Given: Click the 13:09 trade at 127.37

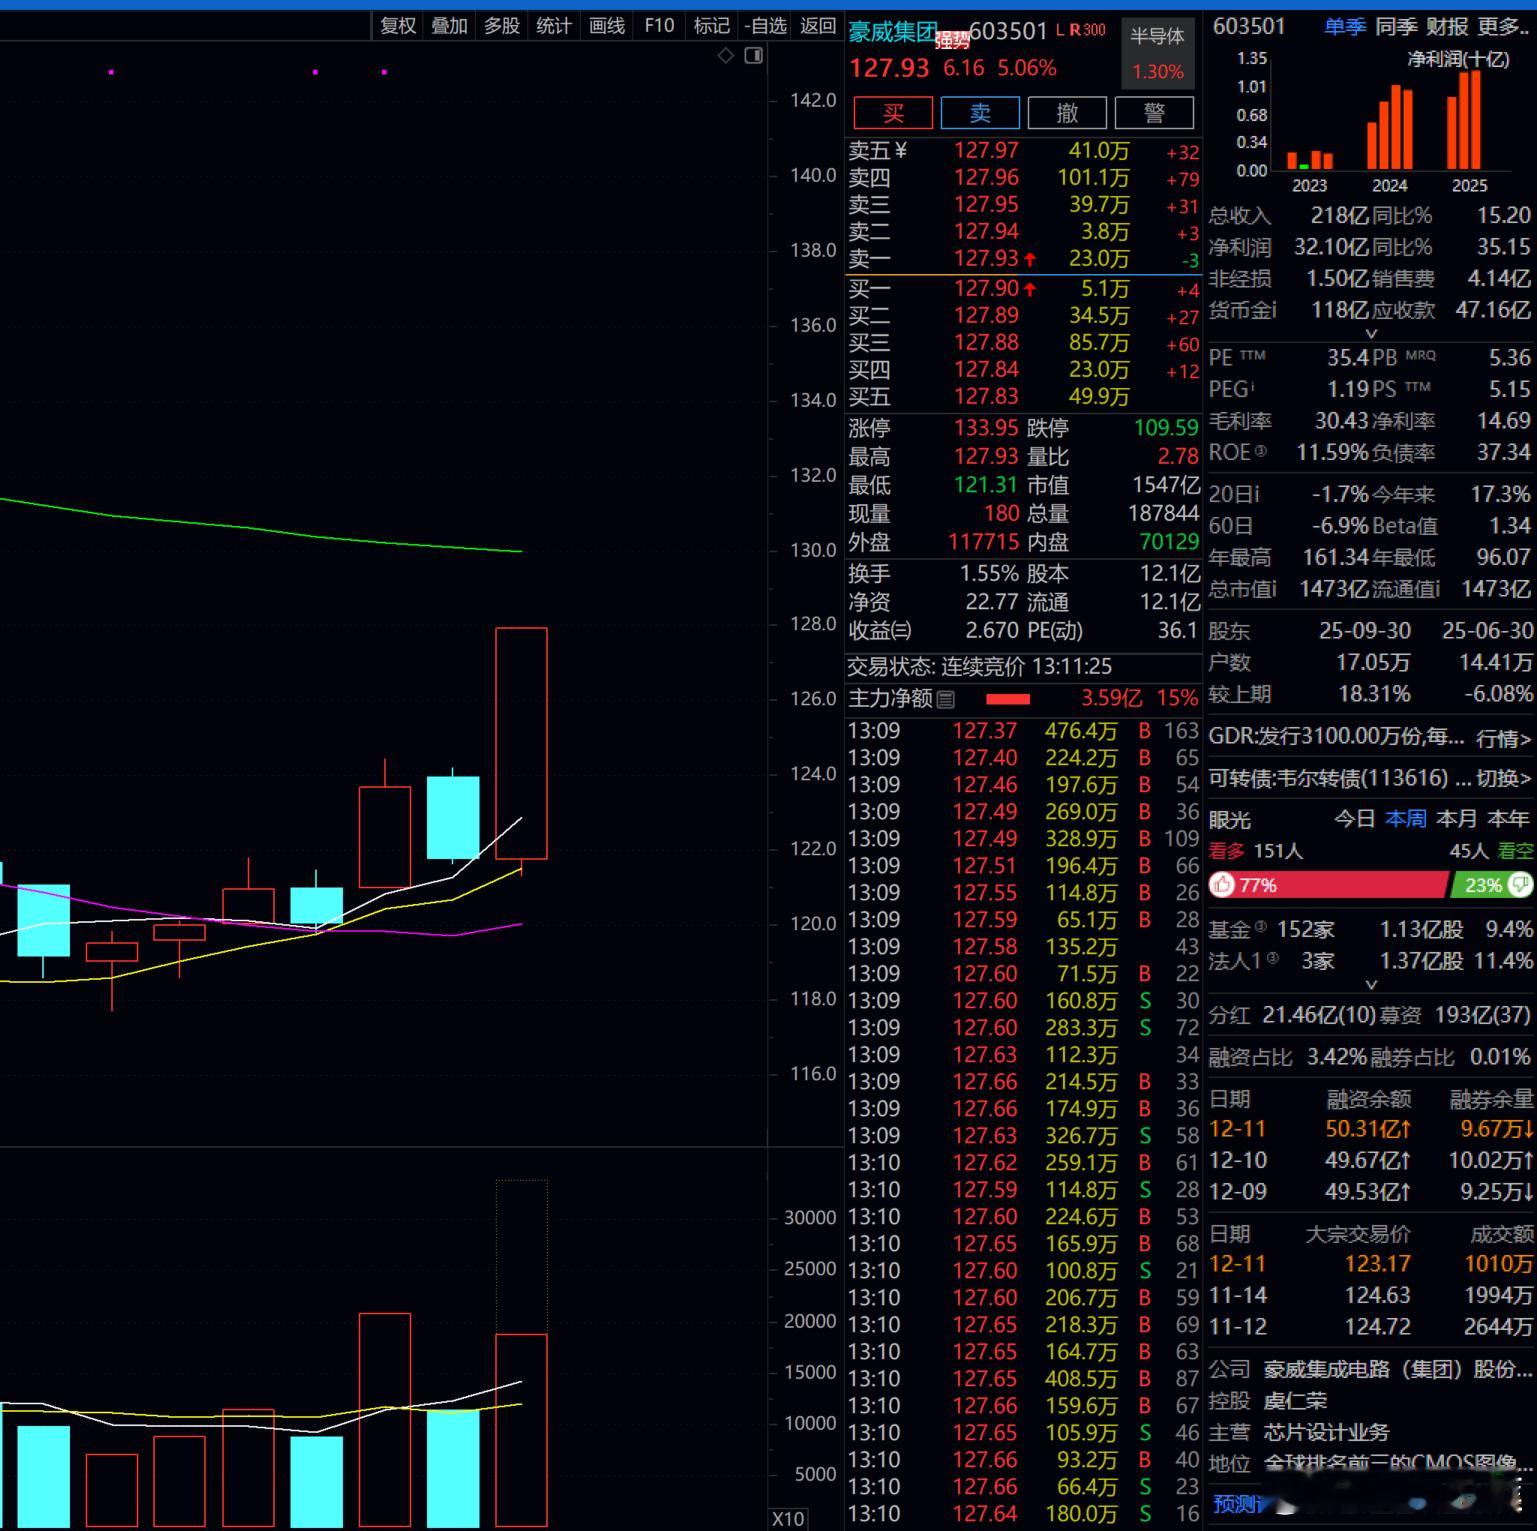Looking at the screenshot, I should (1023, 731).
